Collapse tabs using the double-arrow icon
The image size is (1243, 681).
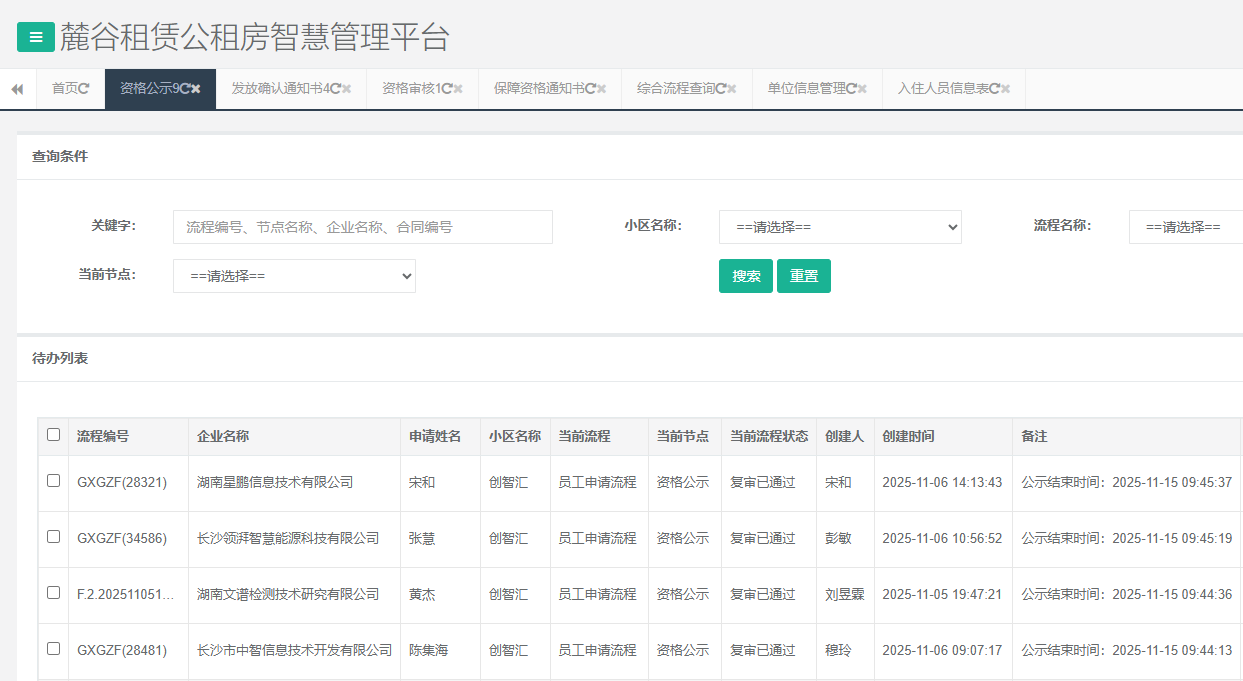click(x=17, y=88)
